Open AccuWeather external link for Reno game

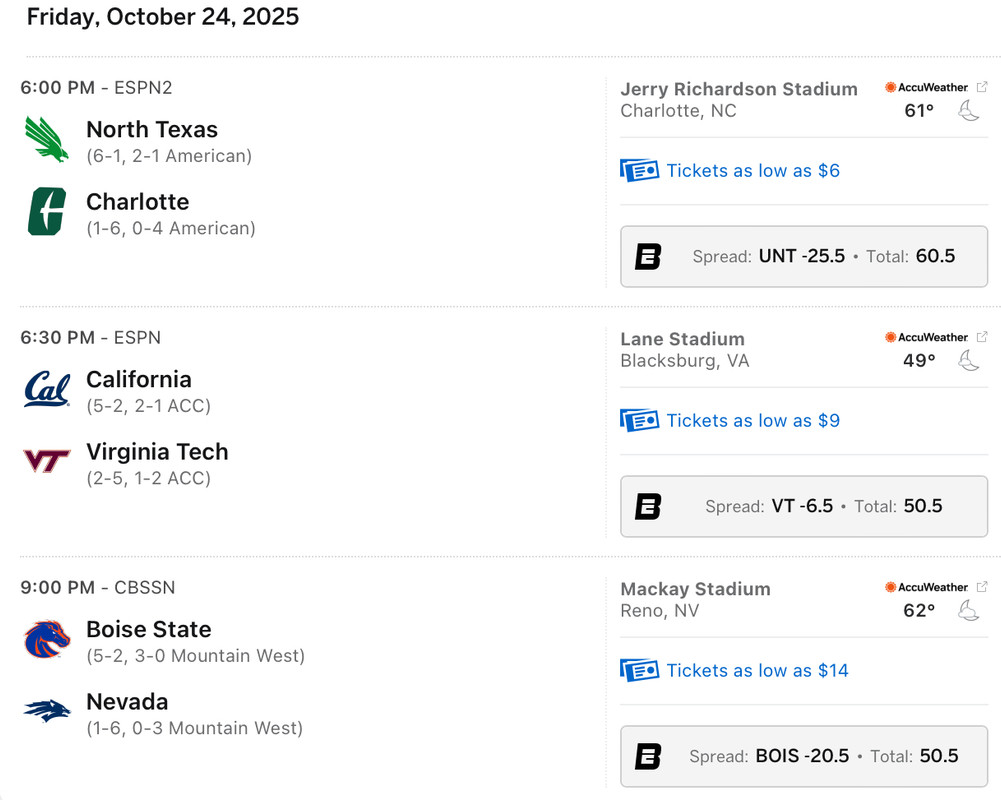(982, 587)
